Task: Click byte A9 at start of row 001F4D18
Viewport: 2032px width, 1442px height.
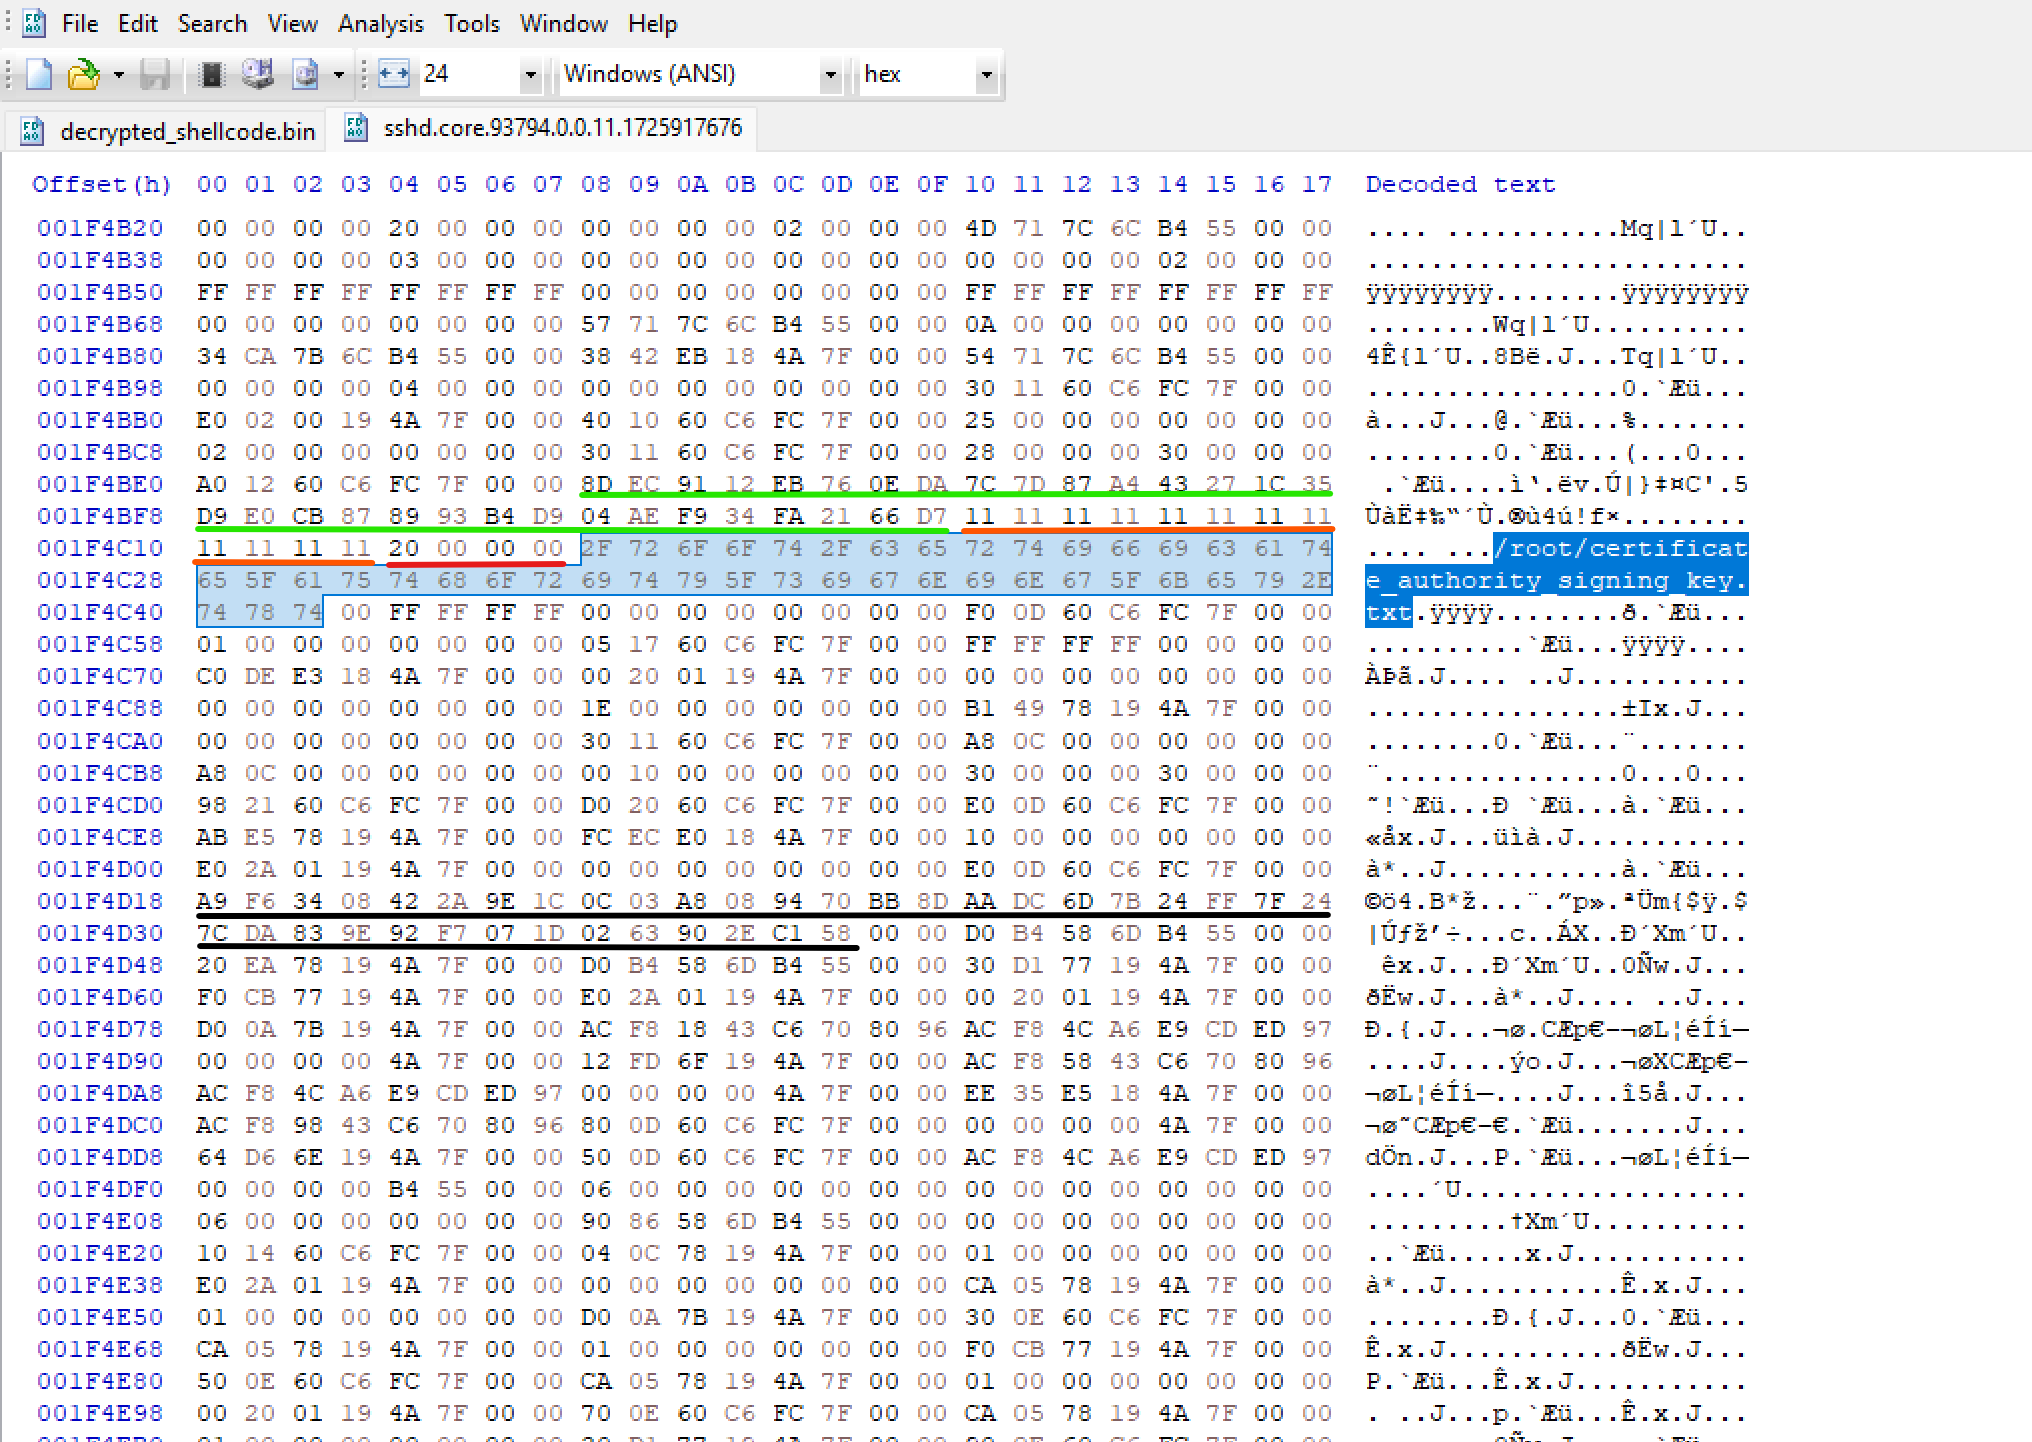Action: click(211, 901)
